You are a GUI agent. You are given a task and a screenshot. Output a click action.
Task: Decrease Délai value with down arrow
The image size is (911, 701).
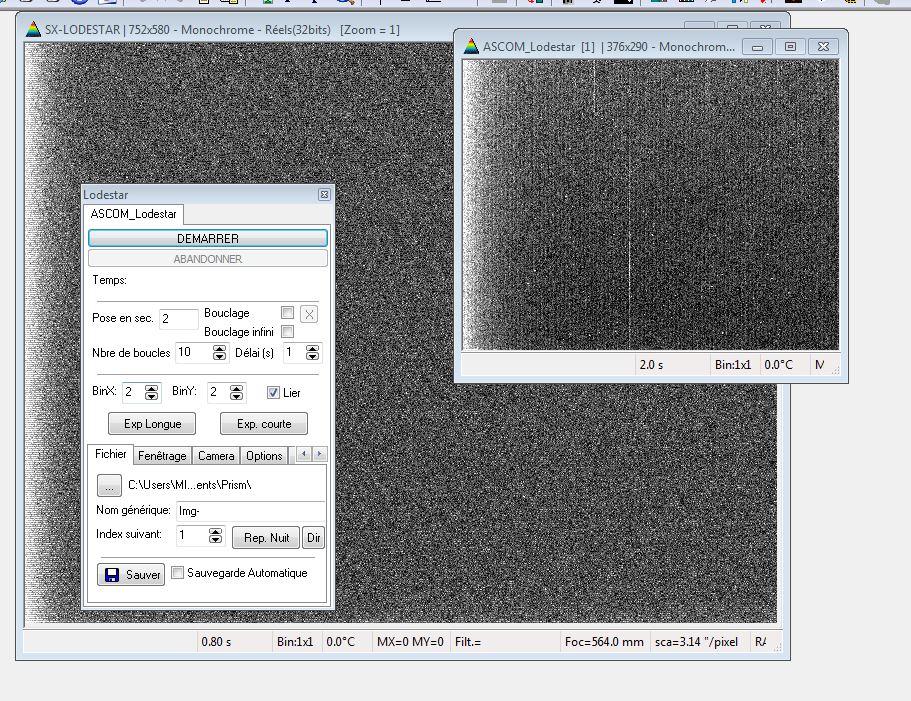point(312,357)
